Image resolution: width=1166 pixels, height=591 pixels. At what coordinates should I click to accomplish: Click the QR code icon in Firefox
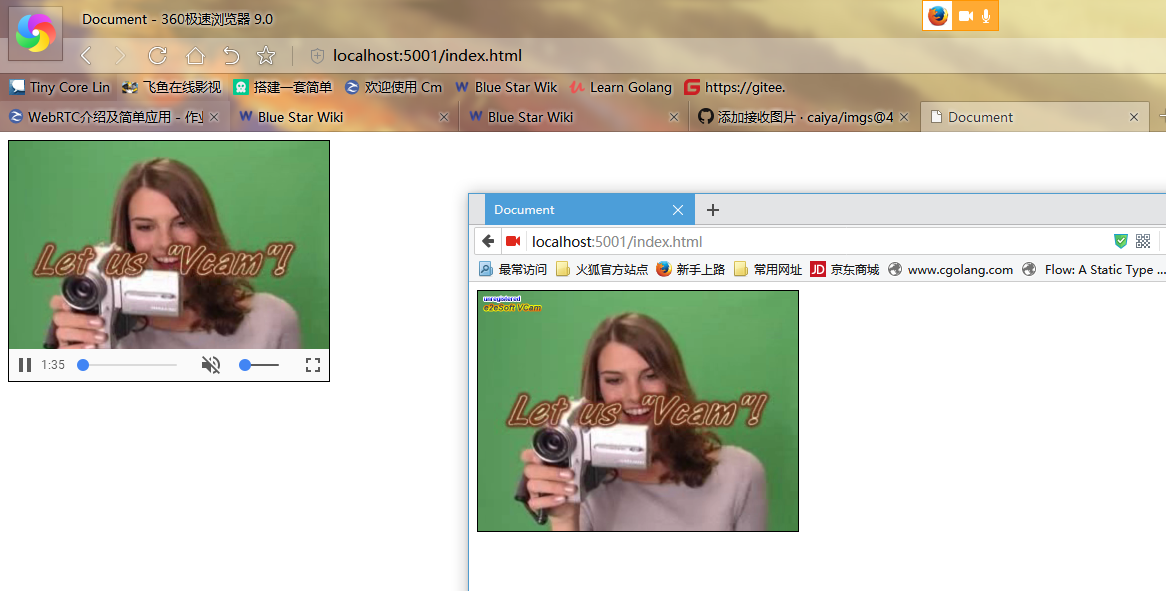(1143, 241)
